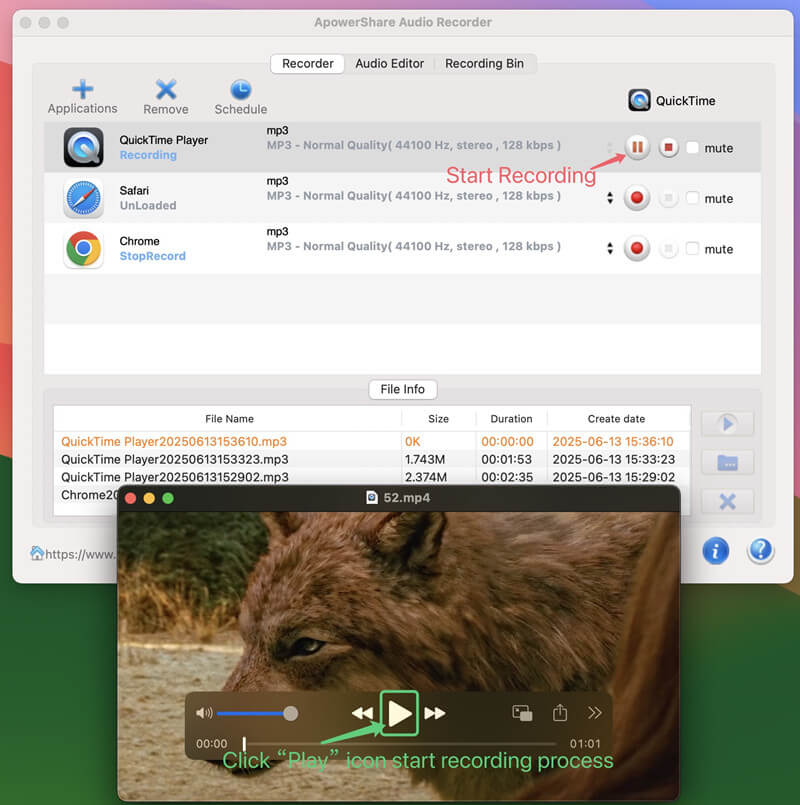Click the Remove X icon
The image size is (800, 805).
[165, 90]
